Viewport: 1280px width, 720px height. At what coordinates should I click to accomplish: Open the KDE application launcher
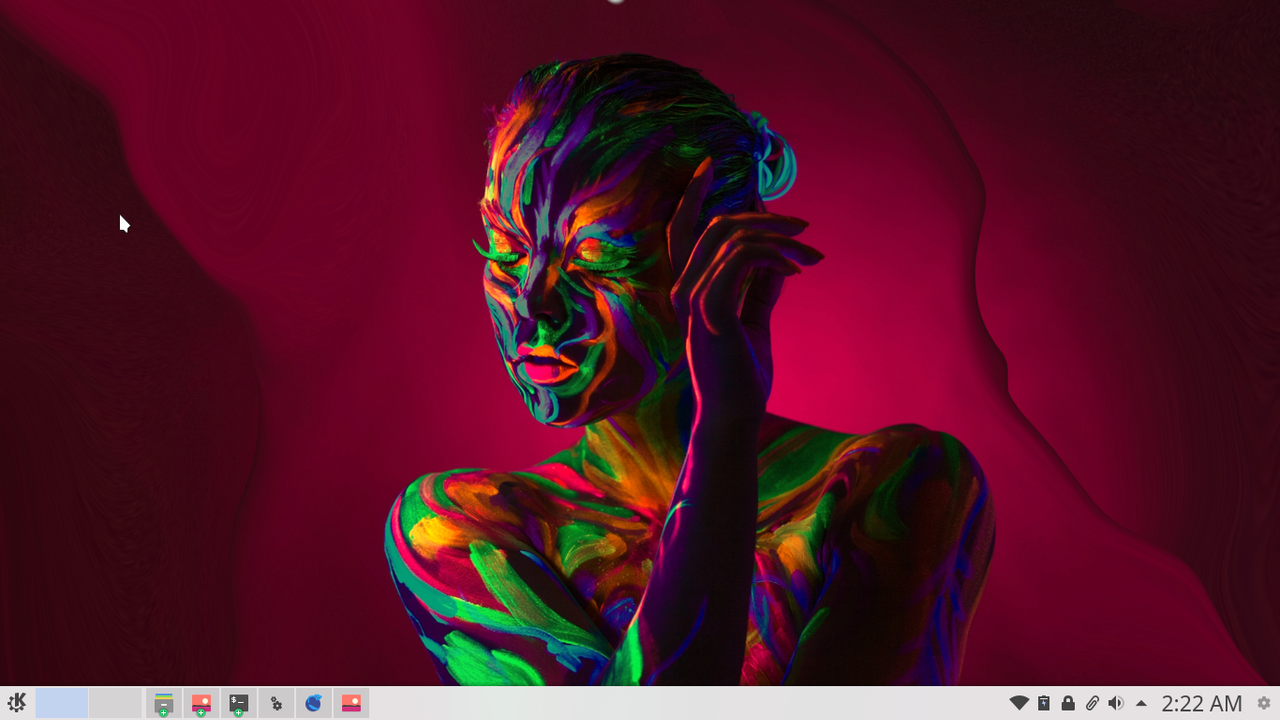tap(16, 703)
